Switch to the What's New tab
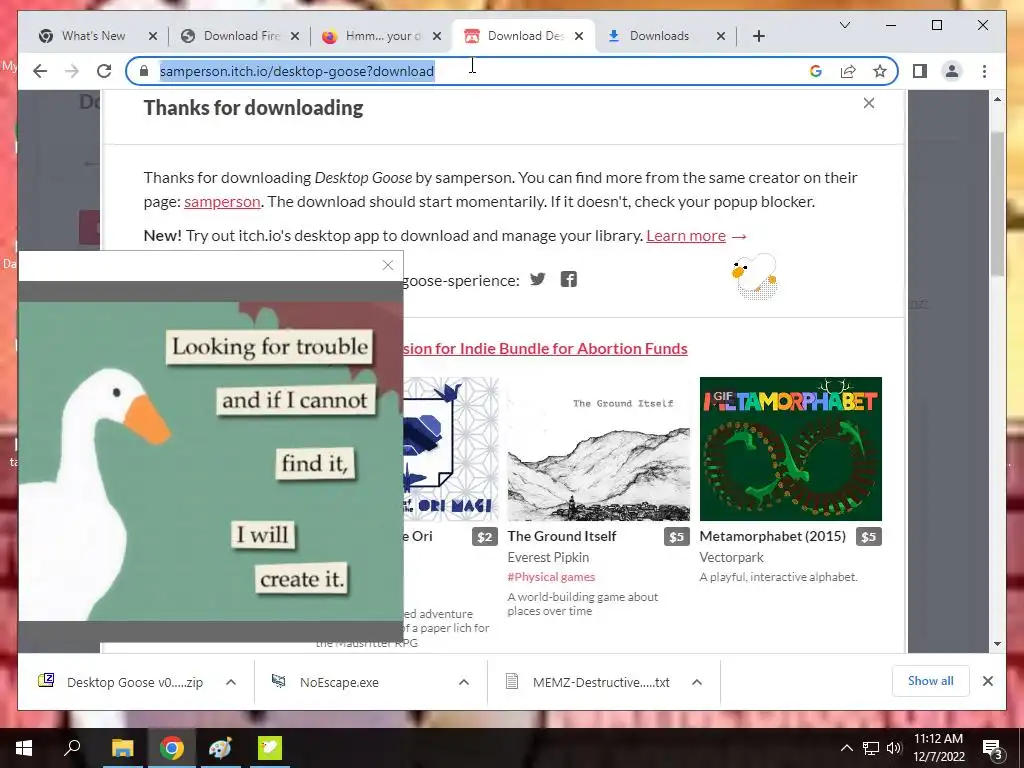1024x768 pixels. point(93,36)
